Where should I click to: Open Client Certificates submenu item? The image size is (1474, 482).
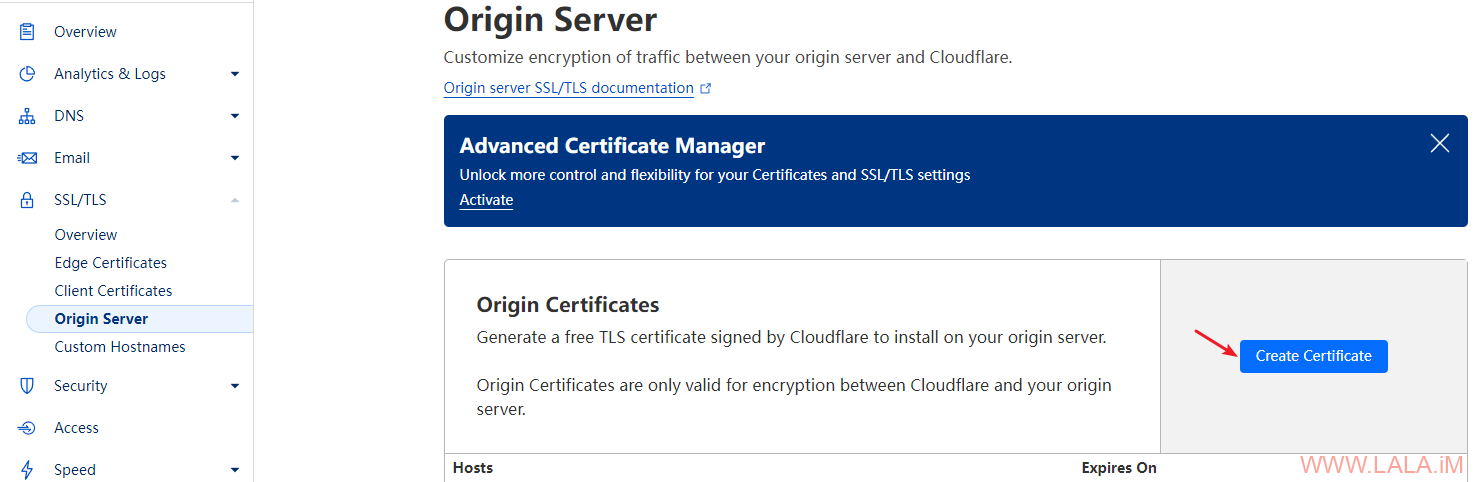click(113, 291)
